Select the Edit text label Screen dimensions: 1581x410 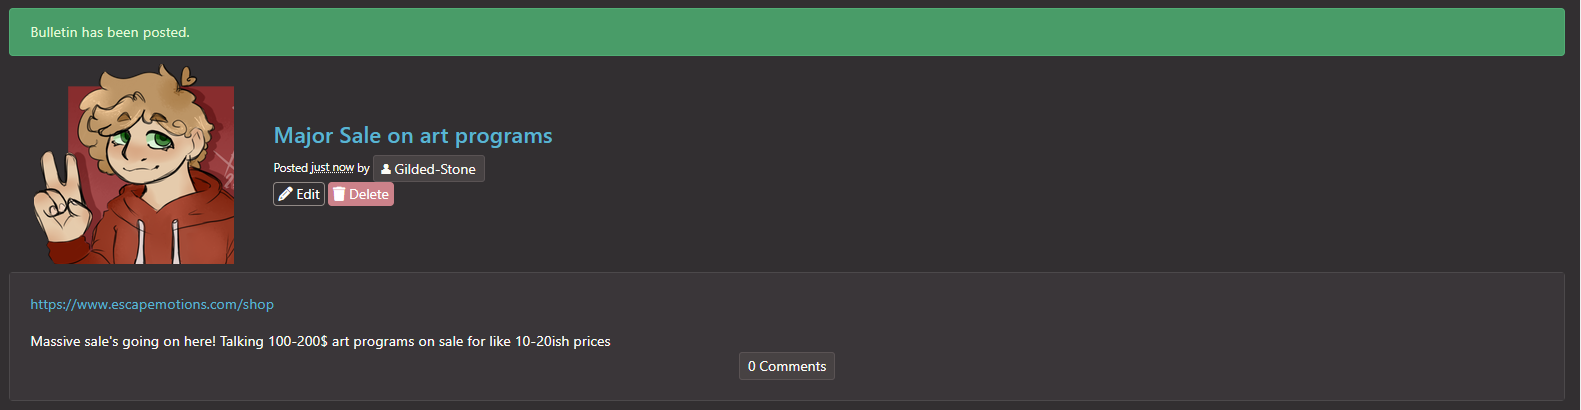click(x=308, y=194)
